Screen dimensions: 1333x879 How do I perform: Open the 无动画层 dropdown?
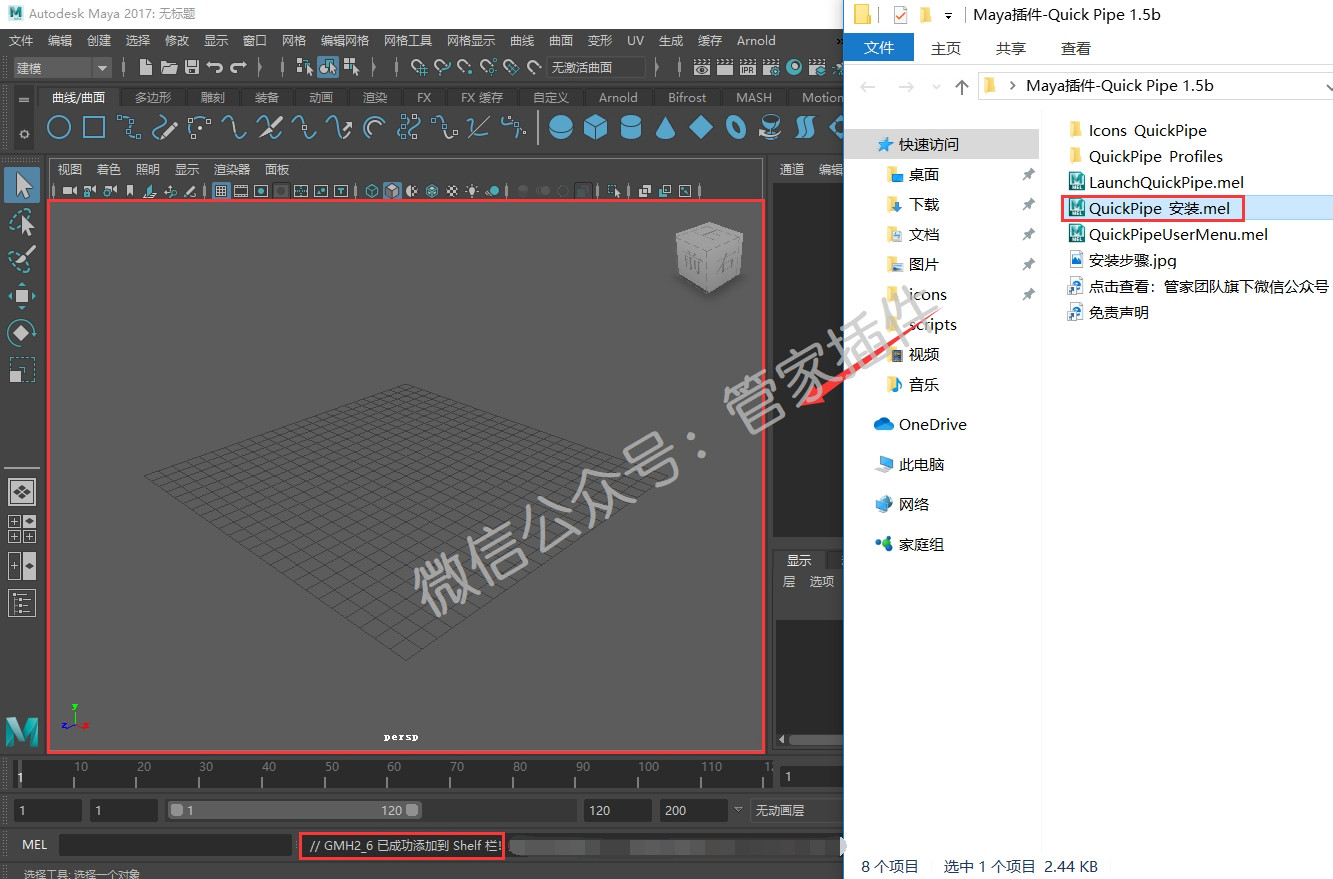coord(796,810)
